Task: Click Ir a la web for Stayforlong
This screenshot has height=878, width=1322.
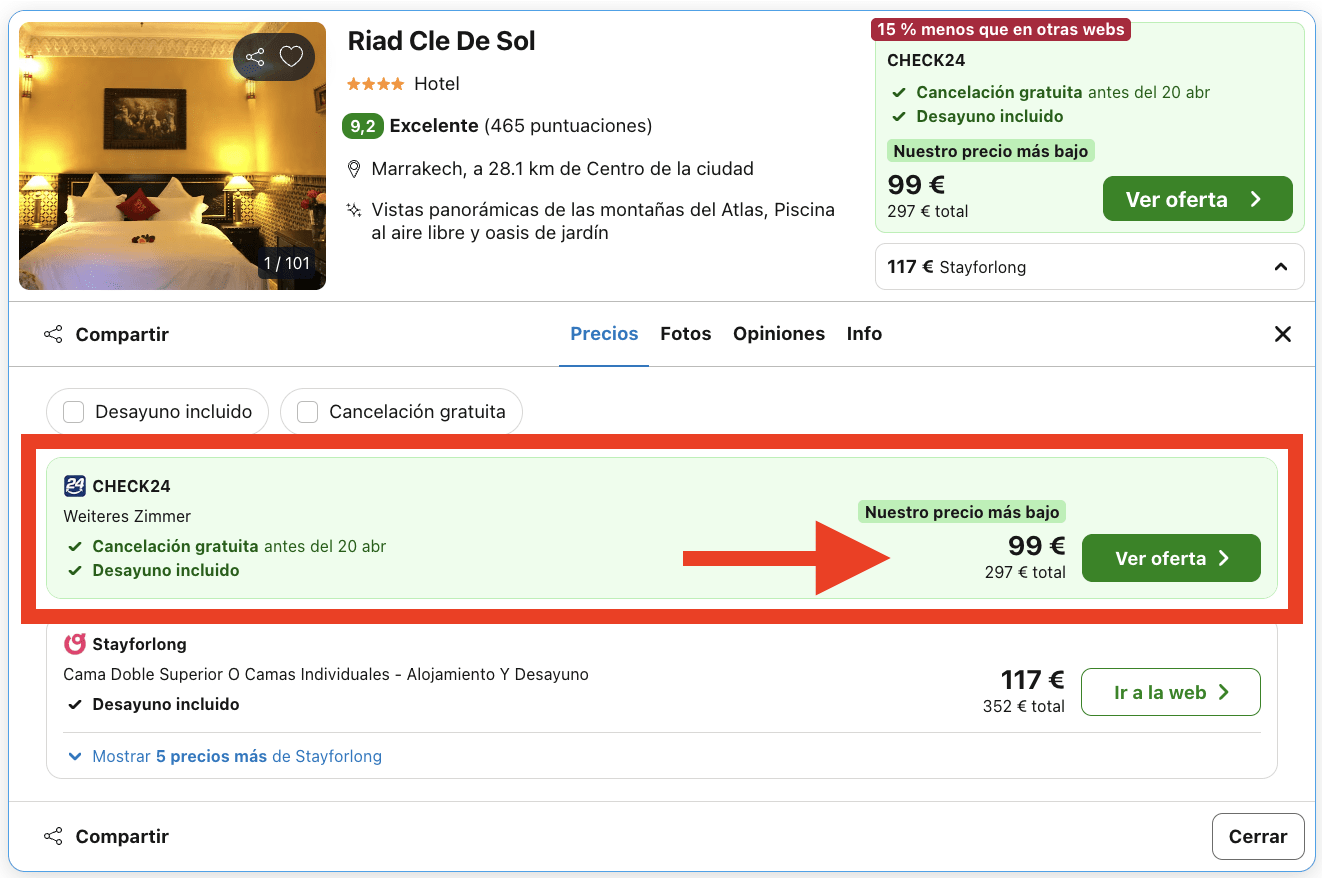Action: tap(1170, 692)
